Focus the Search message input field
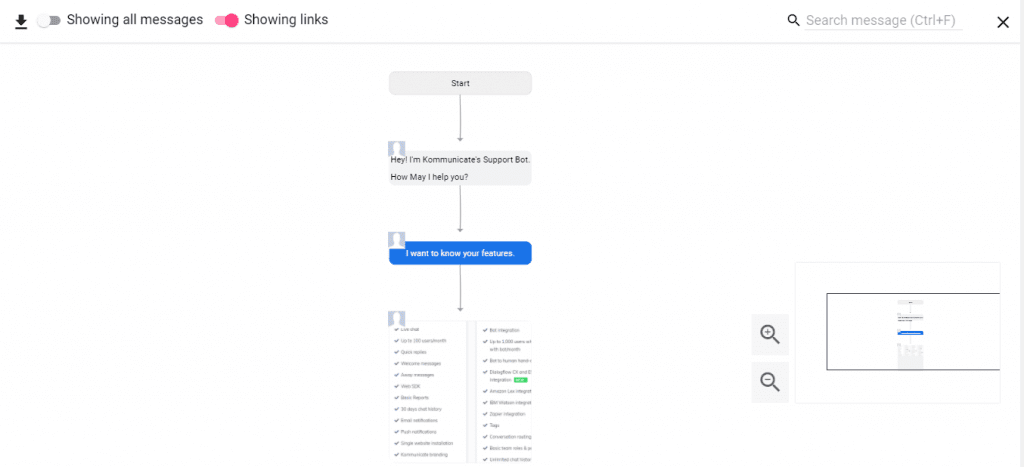 [x=884, y=21]
